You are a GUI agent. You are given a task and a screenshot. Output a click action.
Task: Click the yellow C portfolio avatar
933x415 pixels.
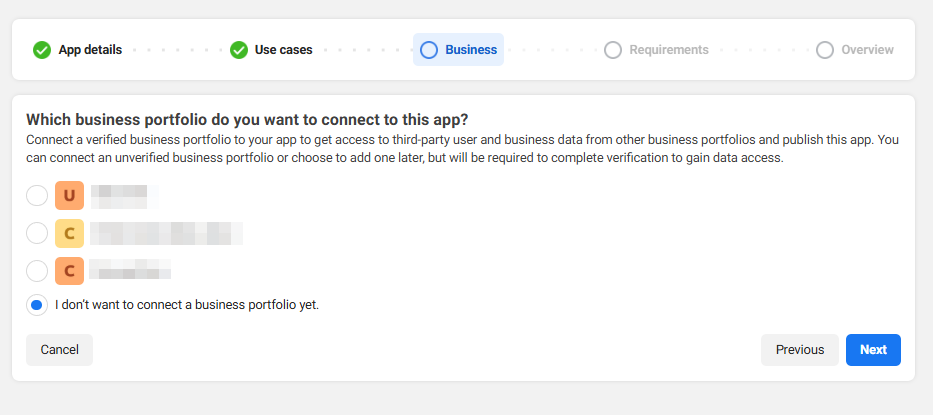[x=69, y=234]
